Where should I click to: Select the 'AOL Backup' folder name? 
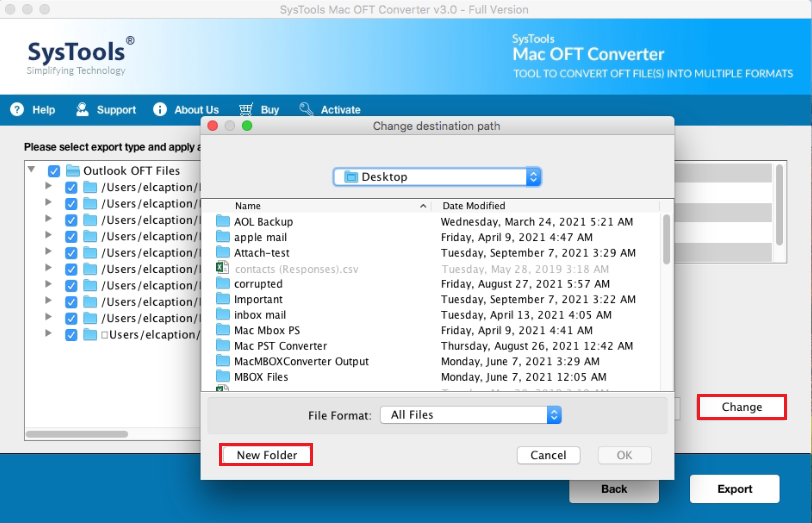click(x=263, y=222)
